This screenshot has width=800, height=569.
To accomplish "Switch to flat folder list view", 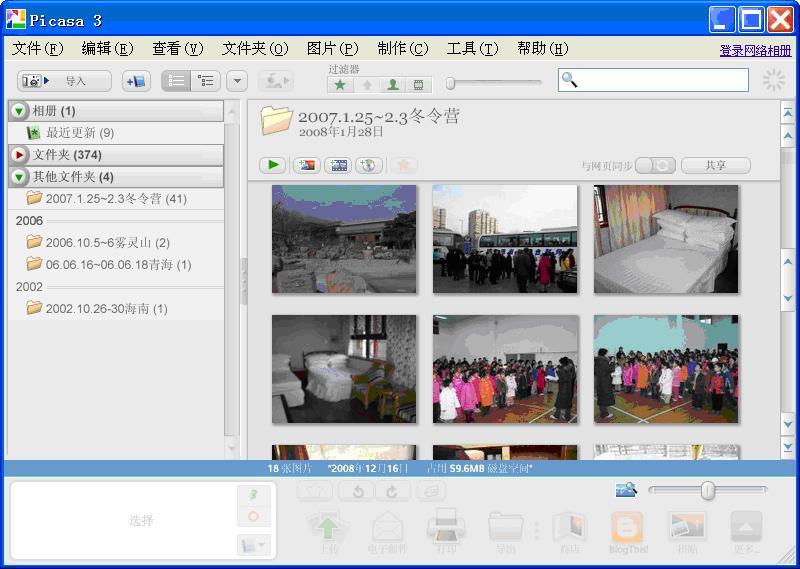I will tap(176, 81).
